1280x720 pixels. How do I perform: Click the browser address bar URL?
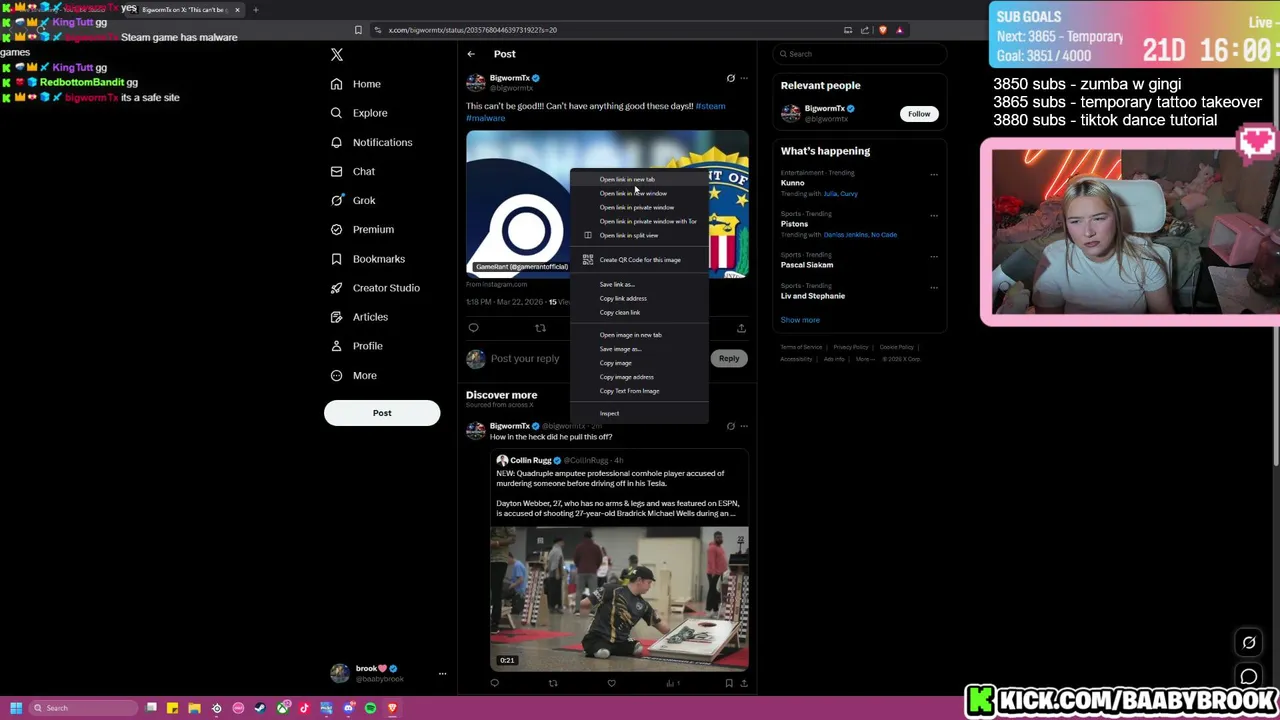pyautogui.click(x=473, y=30)
